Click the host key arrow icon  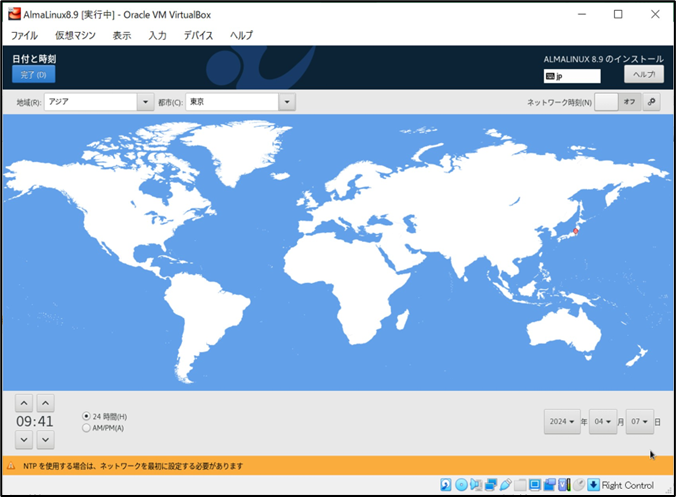594,485
